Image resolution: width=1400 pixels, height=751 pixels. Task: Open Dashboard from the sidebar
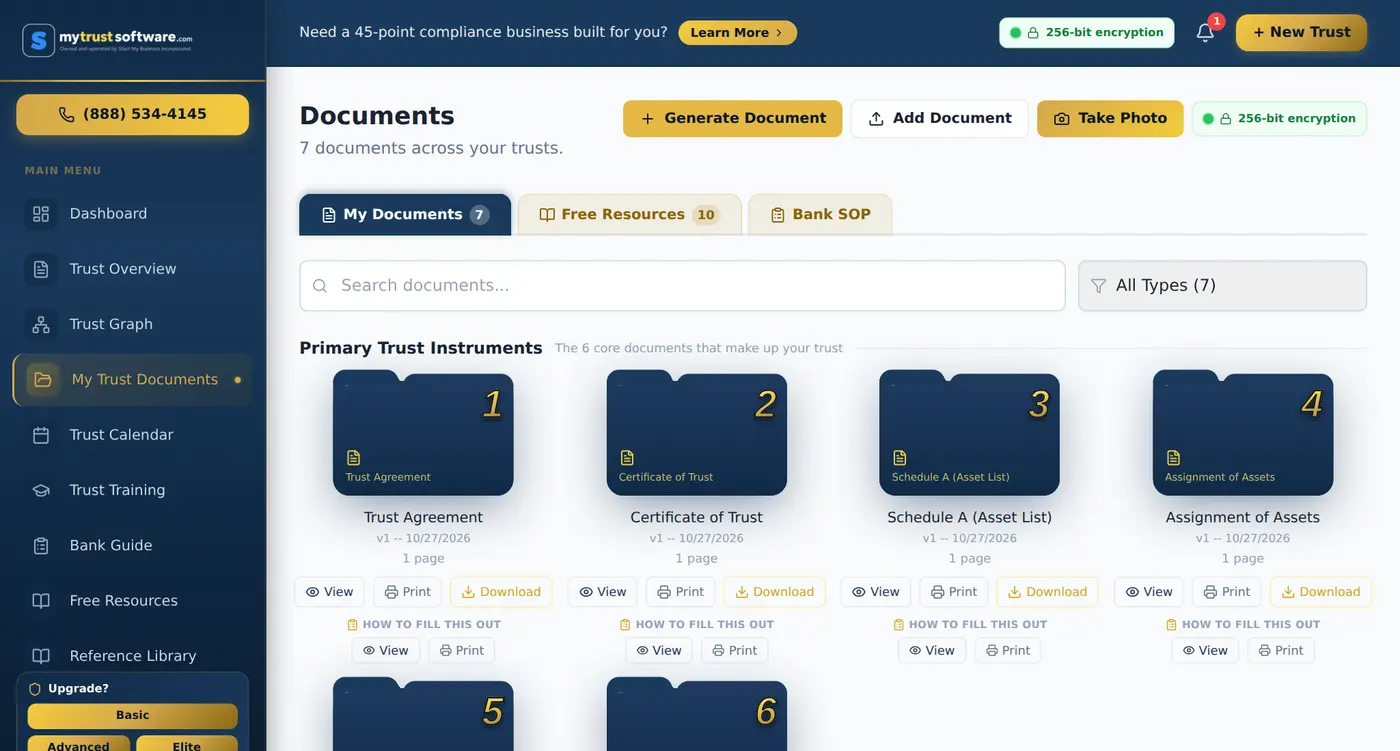132,214
